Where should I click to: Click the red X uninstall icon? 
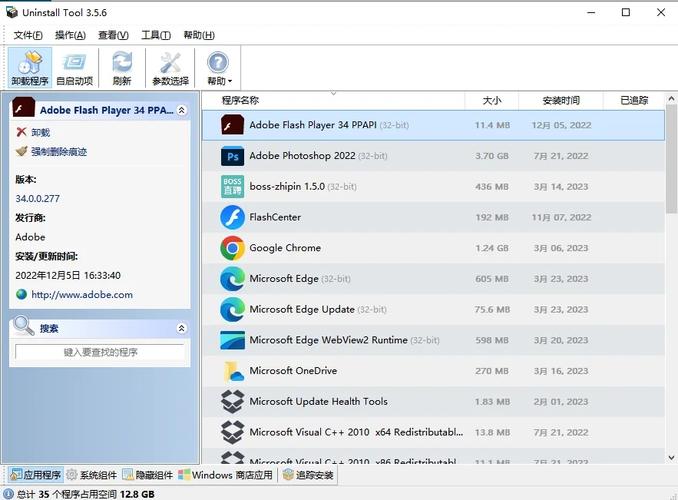pyautogui.click(x=21, y=132)
